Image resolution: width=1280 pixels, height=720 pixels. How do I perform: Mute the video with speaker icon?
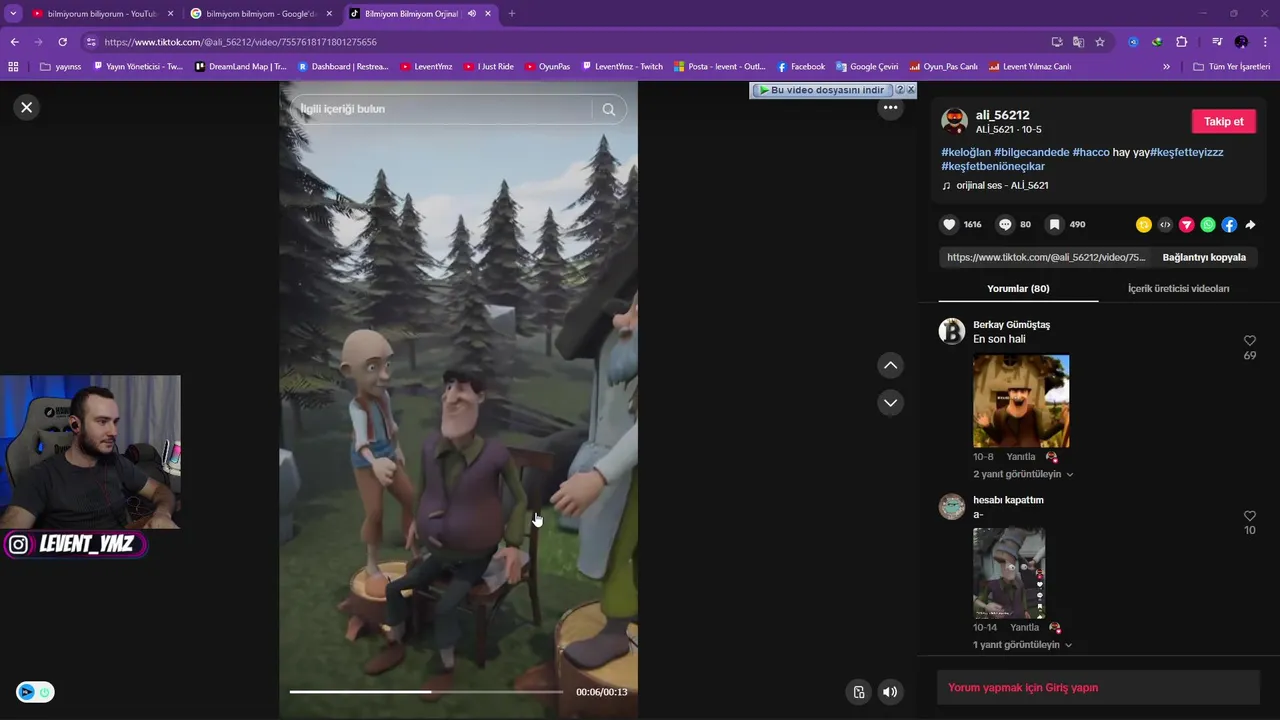(890, 692)
